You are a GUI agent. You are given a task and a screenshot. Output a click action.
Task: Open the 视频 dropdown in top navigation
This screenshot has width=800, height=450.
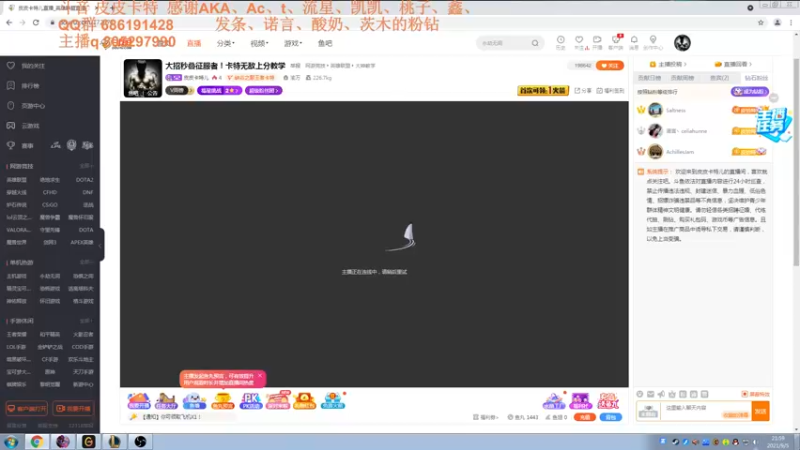(x=259, y=43)
